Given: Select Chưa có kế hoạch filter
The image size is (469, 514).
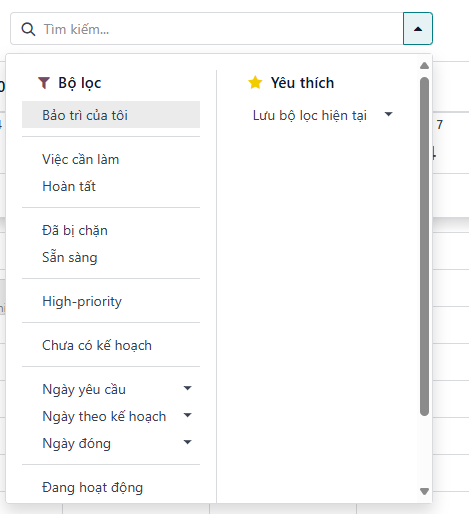Looking at the screenshot, I should (x=111, y=345).
